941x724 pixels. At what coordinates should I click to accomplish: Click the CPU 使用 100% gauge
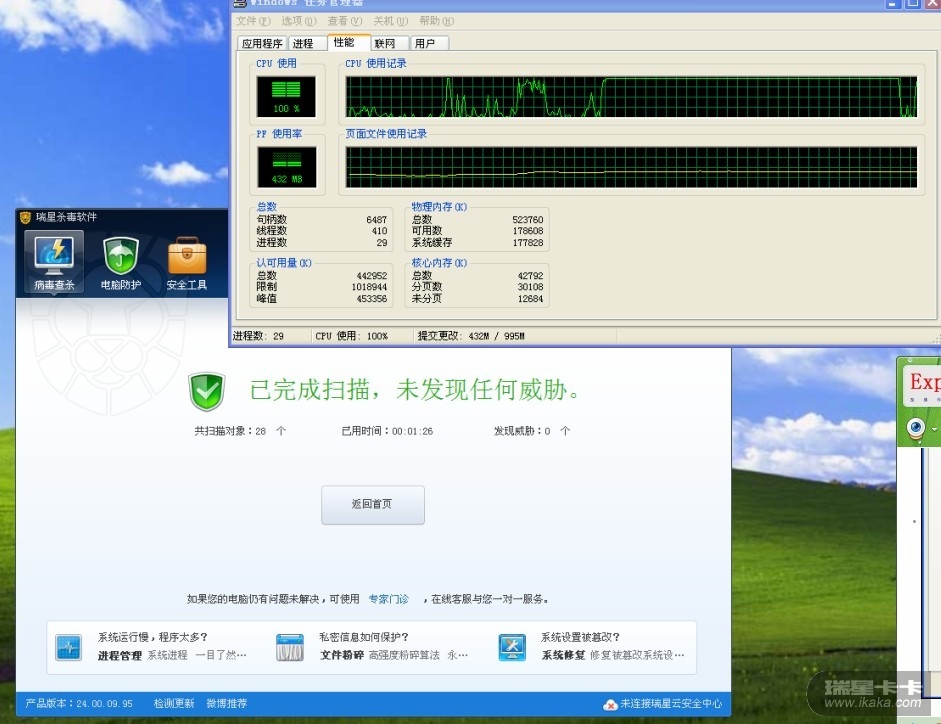tap(286, 97)
